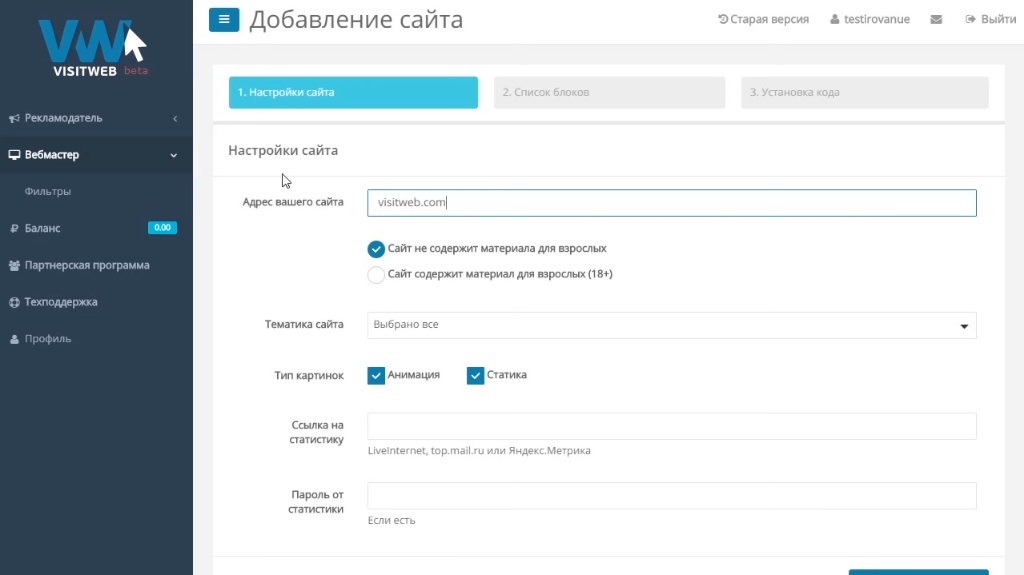1024x575 pixels.
Task: Expand the Рекламодатель sidebar chevron
Action: pos(175,118)
